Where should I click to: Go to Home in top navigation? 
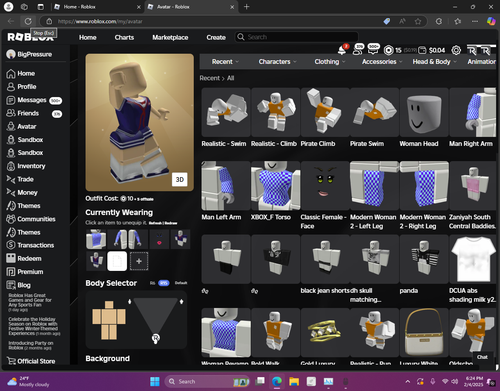(x=88, y=37)
